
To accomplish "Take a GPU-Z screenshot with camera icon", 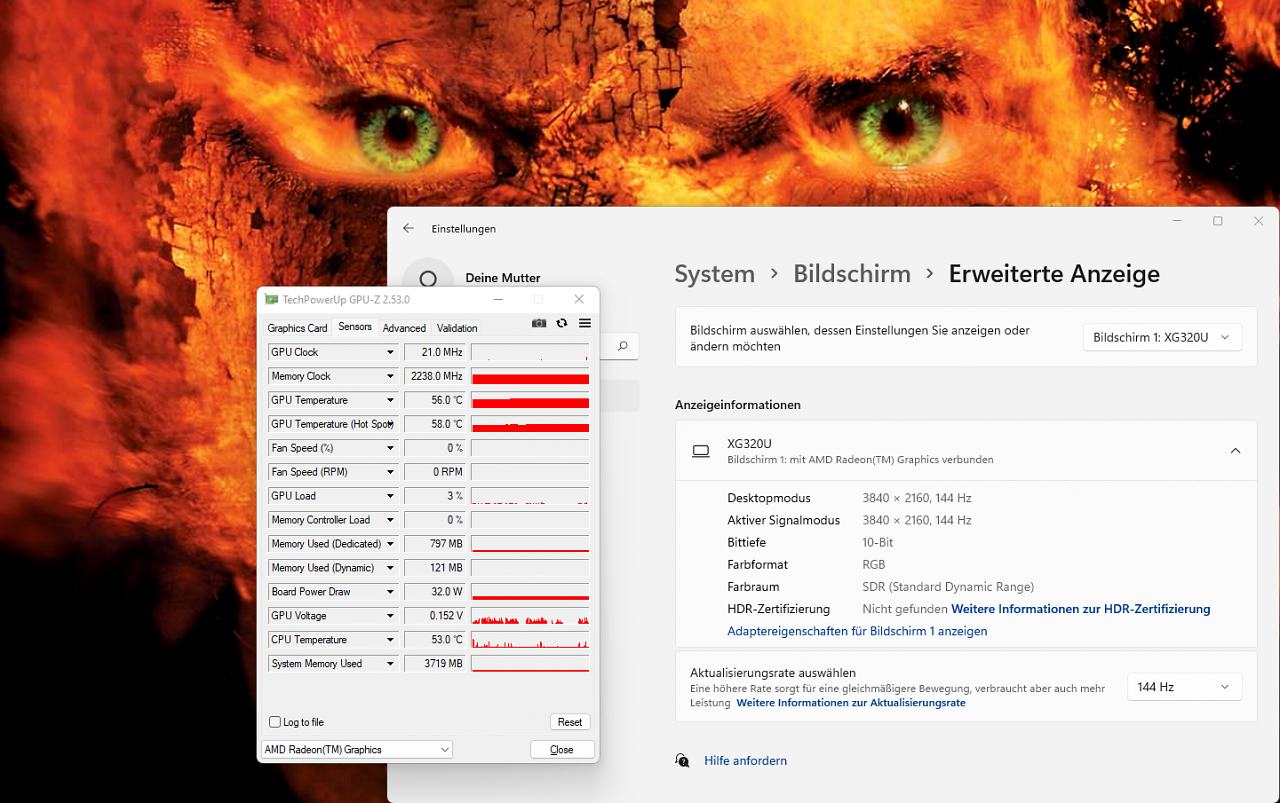I will pyautogui.click(x=539, y=323).
